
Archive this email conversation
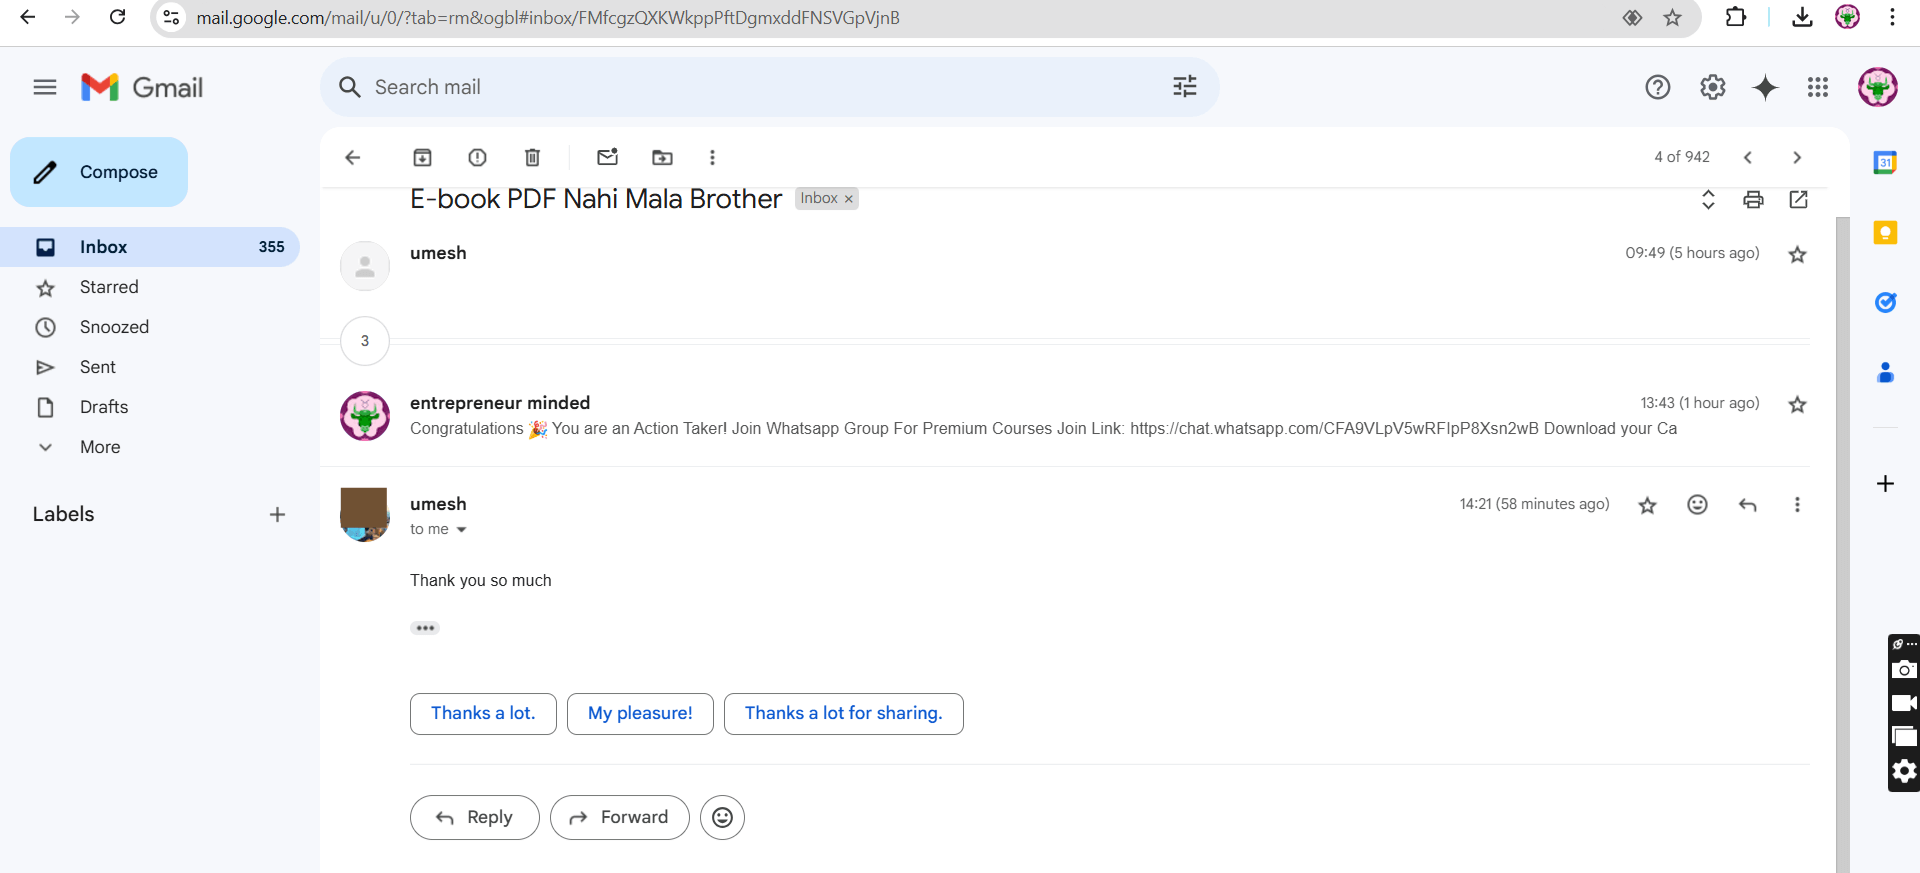click(x=422, y=157)
